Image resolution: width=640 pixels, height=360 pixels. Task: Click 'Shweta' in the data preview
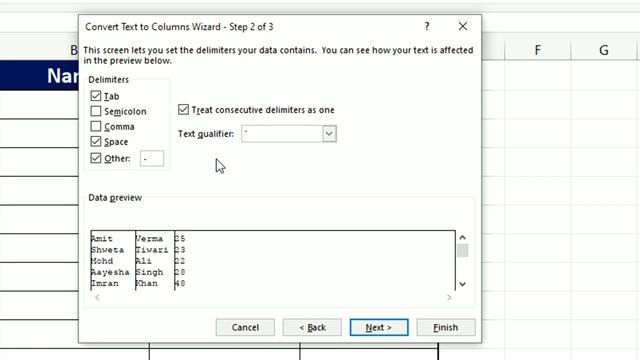coord(107,250)
